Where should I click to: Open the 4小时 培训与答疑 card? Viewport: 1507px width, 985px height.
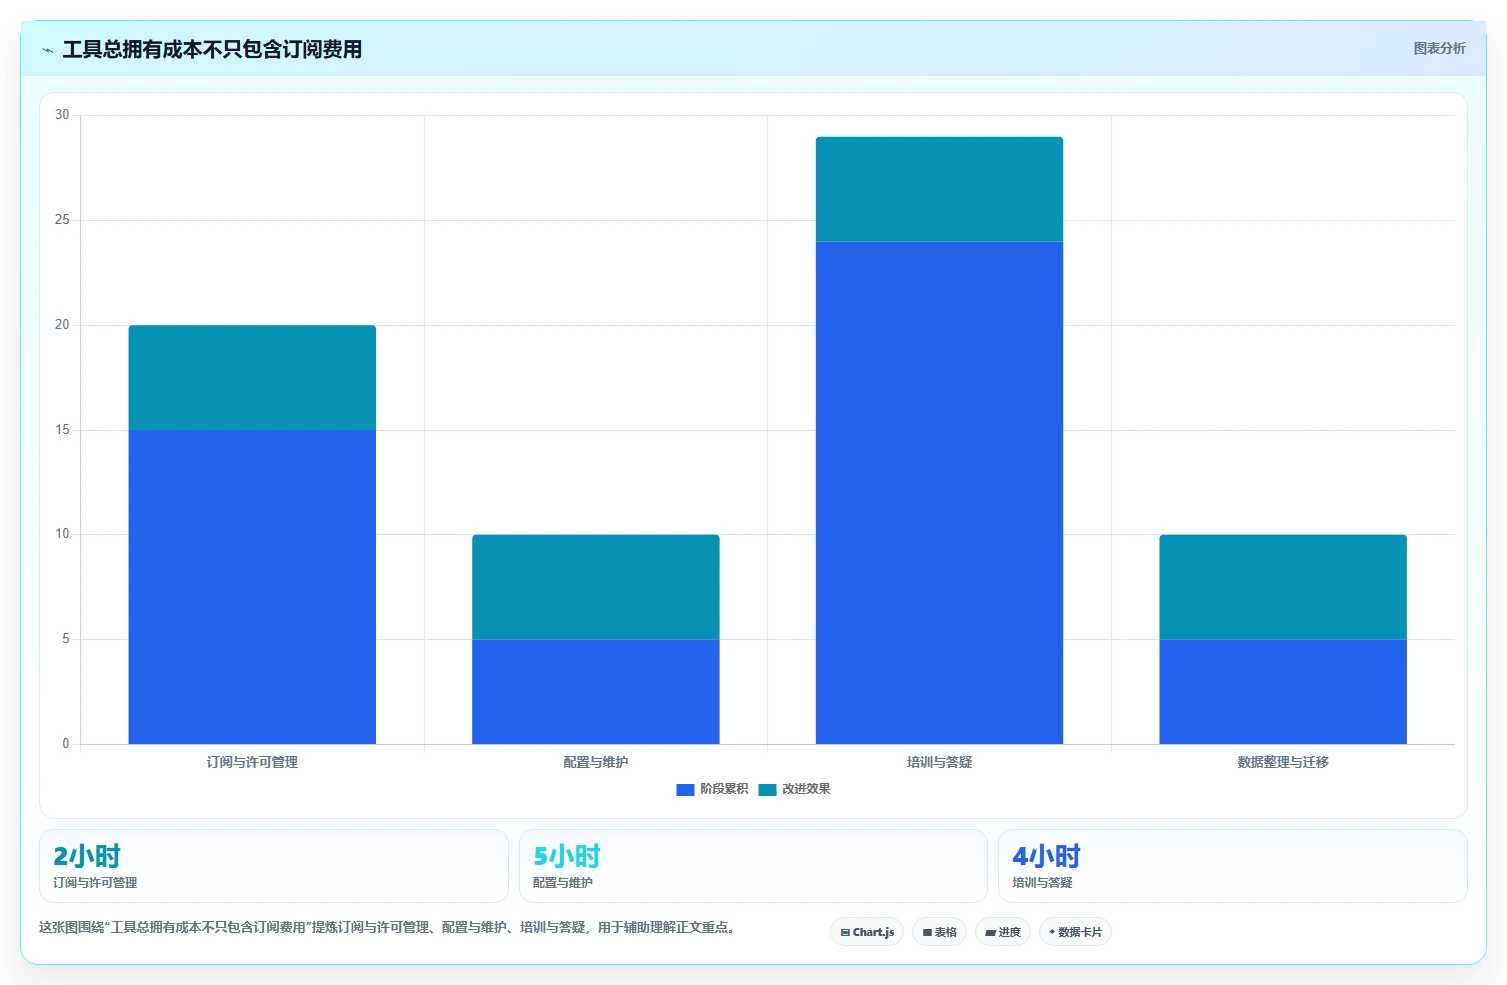click(1233, 866)
